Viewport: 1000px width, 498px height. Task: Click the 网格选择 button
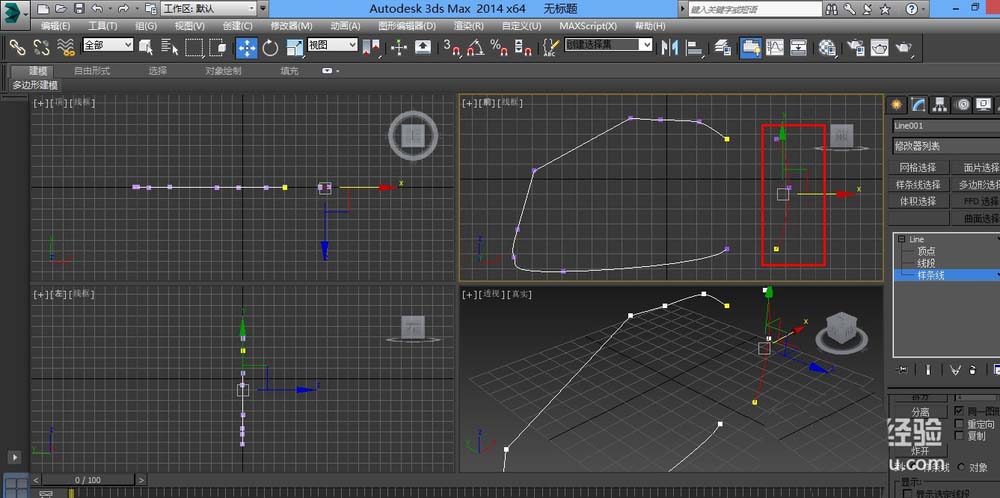(x=917, y=168)
